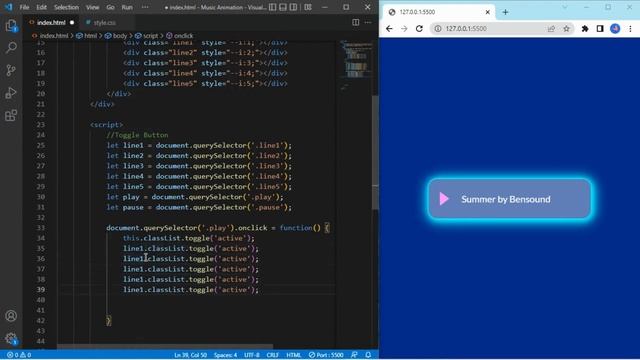The image size is (640, 360).
Task: Open Source Control view
Action: 11,70
